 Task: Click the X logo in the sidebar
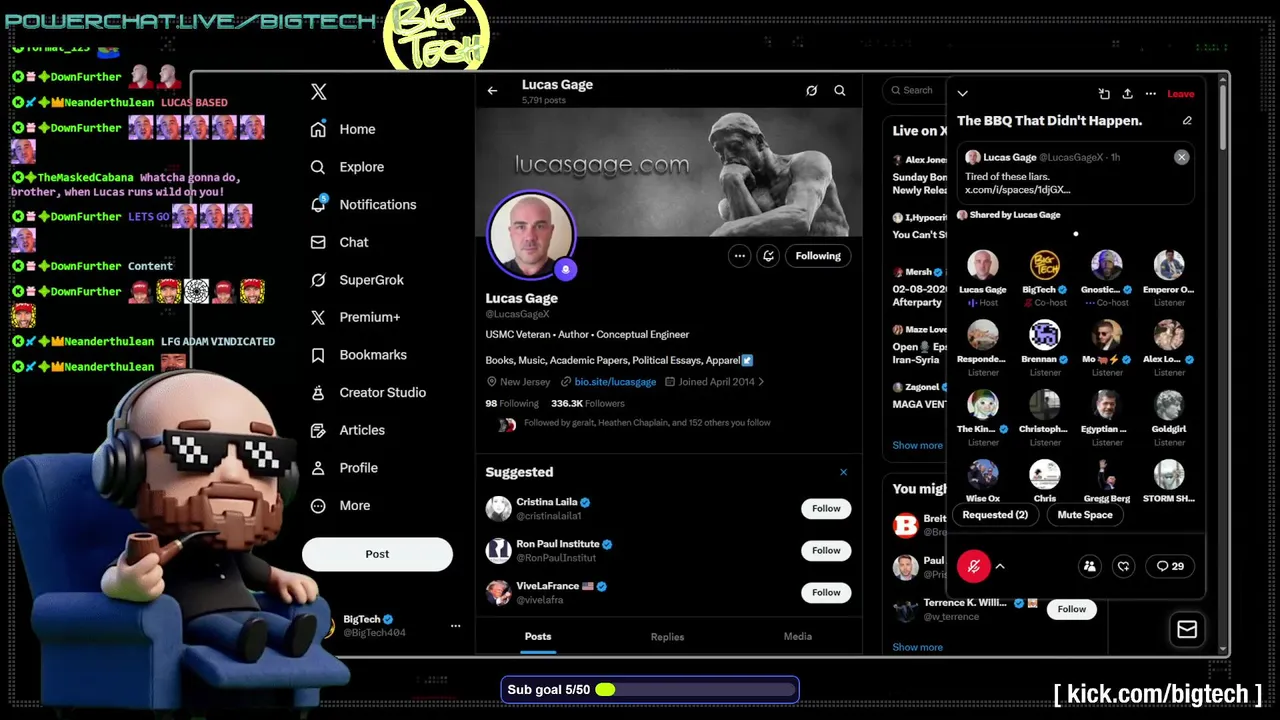(318, 92)
